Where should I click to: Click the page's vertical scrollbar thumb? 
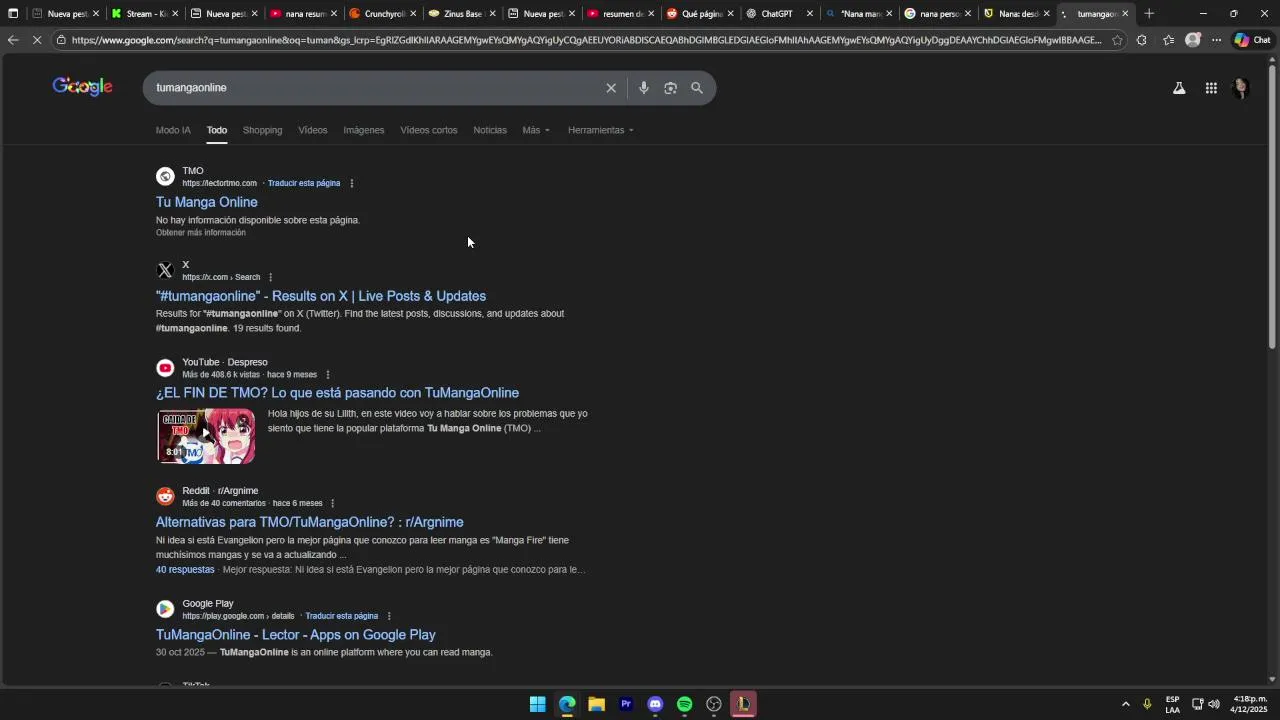point(1272,205)
